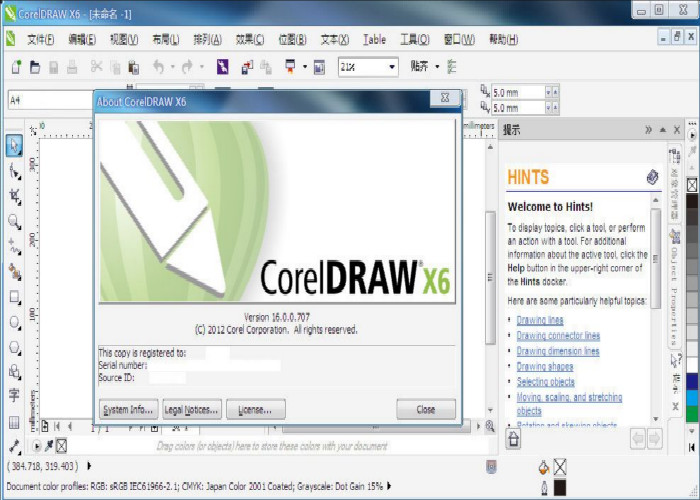Click the Cut toolbar icon
This screenshot has width=700, height=500.
pos(96,67)
